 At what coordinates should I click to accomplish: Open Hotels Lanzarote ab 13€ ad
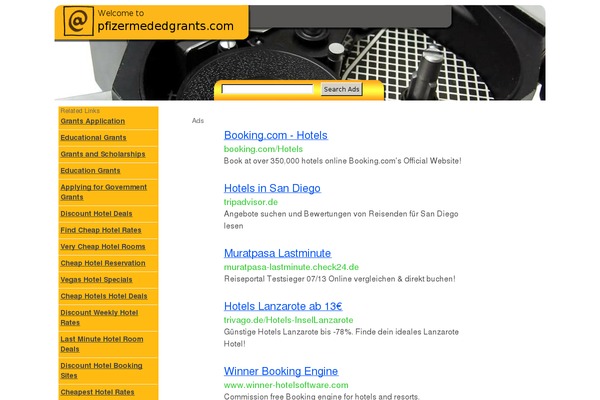pos(283,307)
